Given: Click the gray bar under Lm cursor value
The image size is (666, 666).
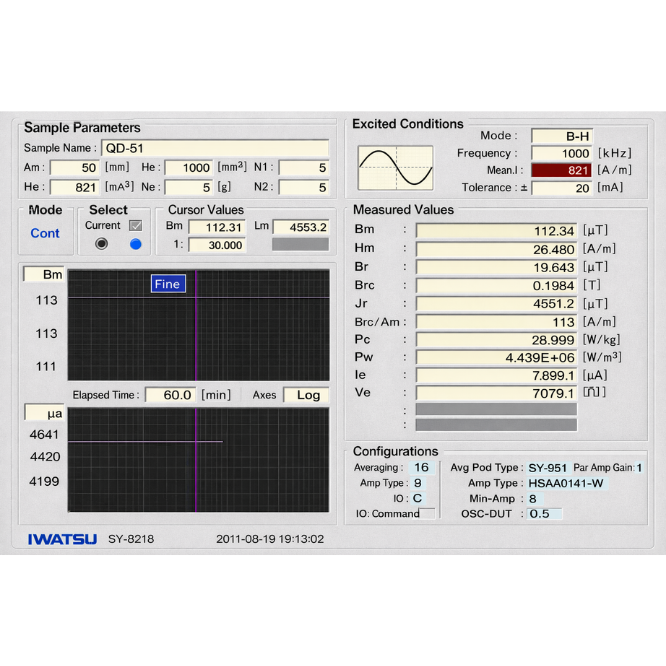Looking at the screenshot, I should [300, 244].
